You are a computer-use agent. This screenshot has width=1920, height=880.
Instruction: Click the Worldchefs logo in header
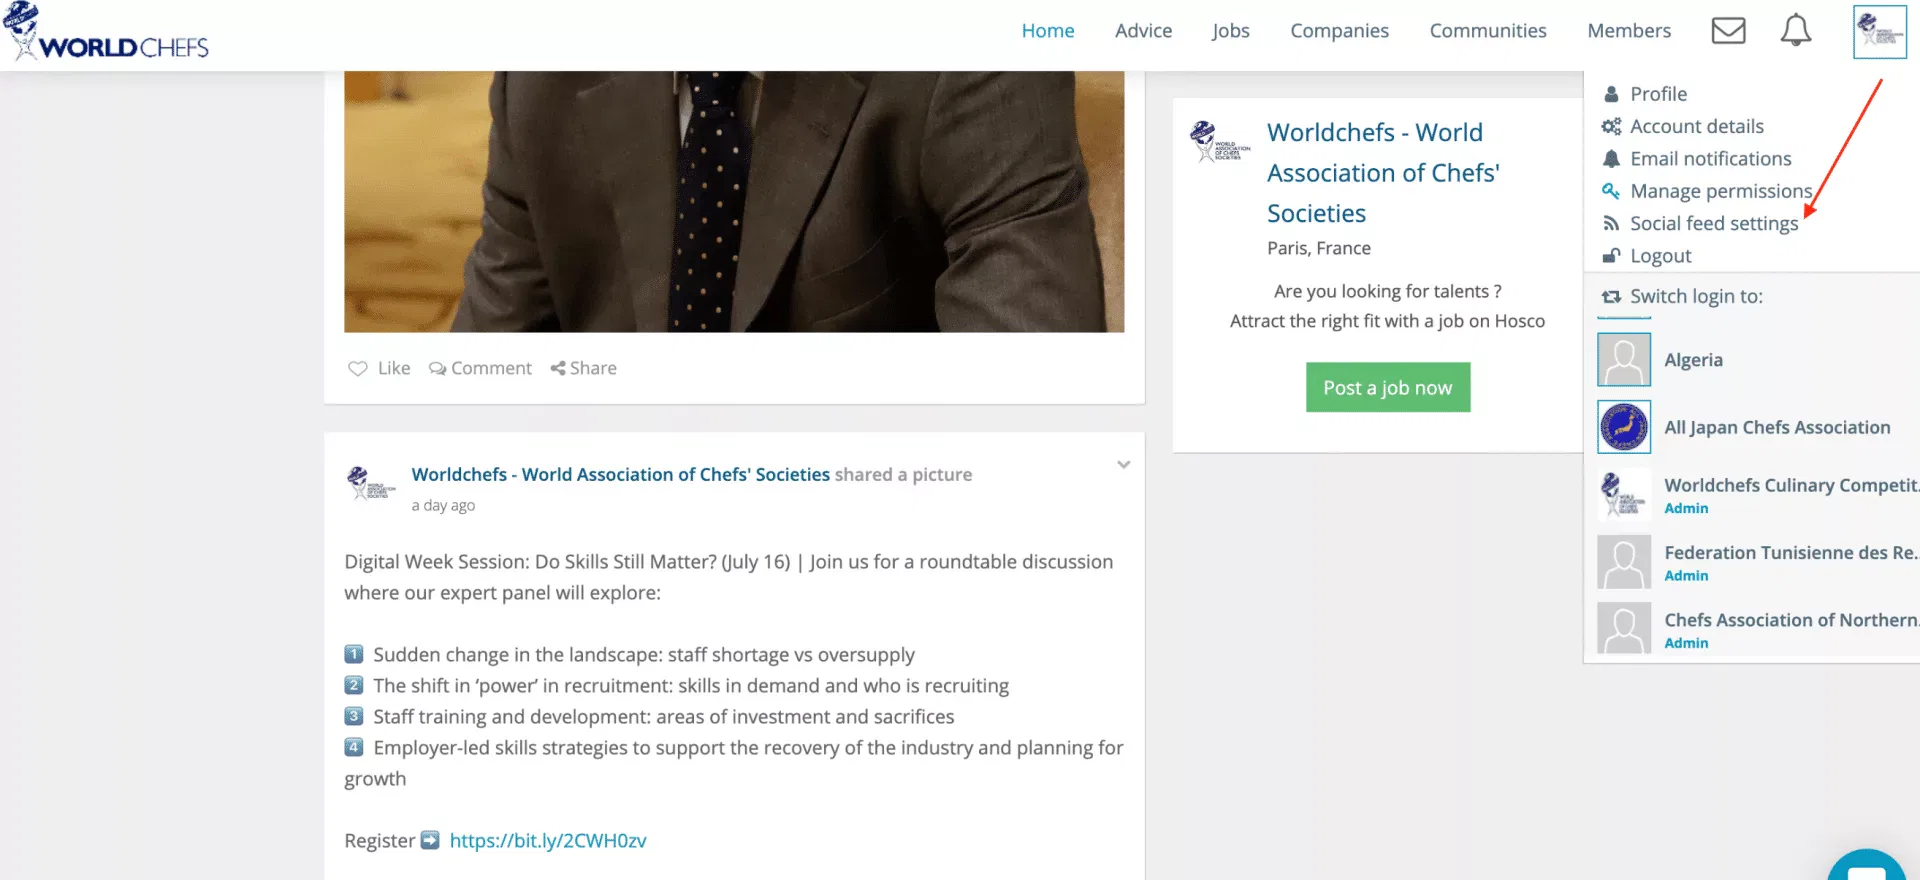pyautogui.click(x=106, y=33)
